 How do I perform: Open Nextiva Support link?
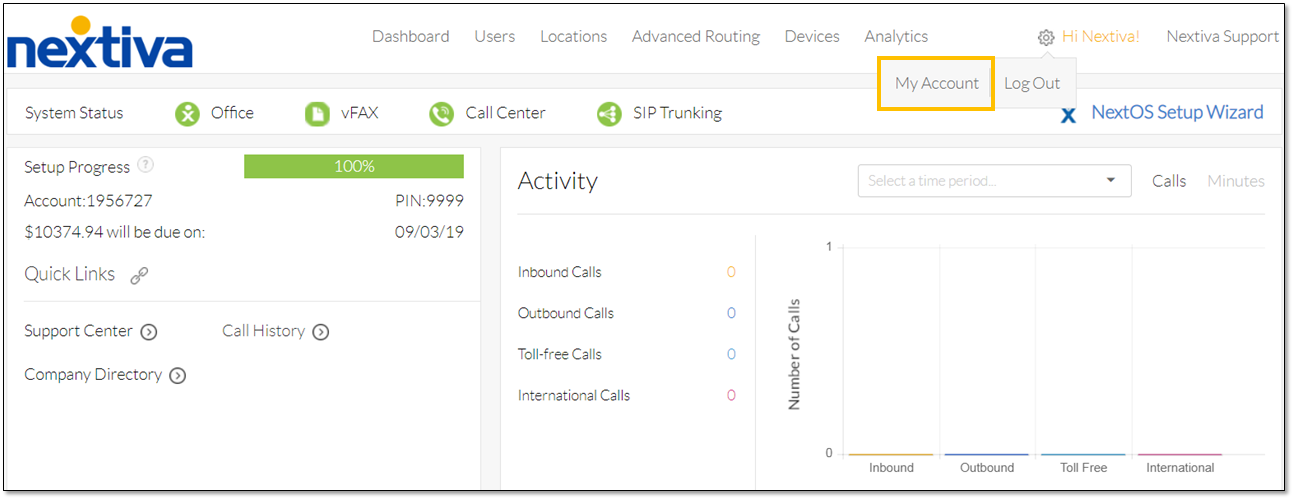[x=1223, y=36]
